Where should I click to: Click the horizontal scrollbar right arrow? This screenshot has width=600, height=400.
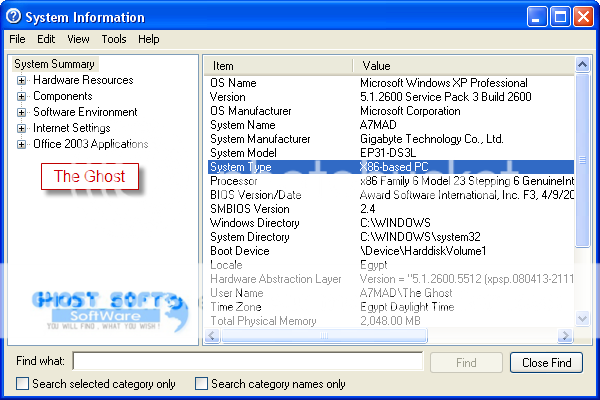564,336
